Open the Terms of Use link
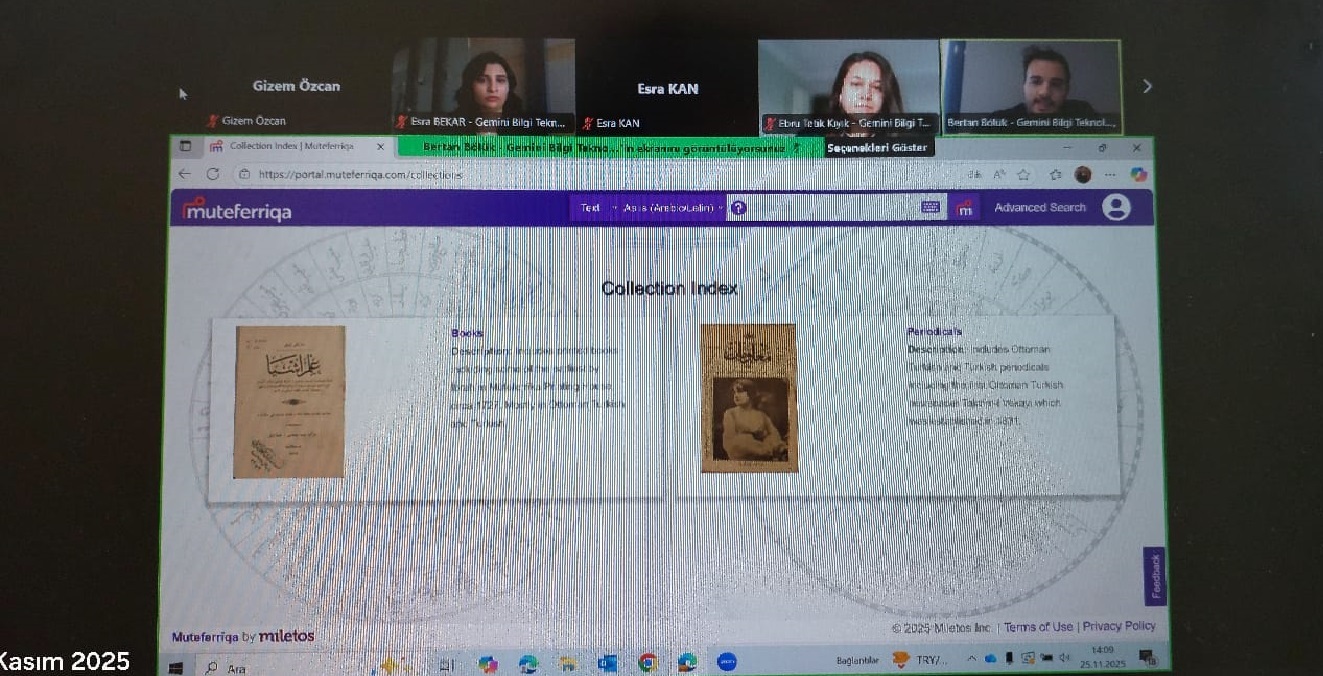 (x=1038, y=627)
